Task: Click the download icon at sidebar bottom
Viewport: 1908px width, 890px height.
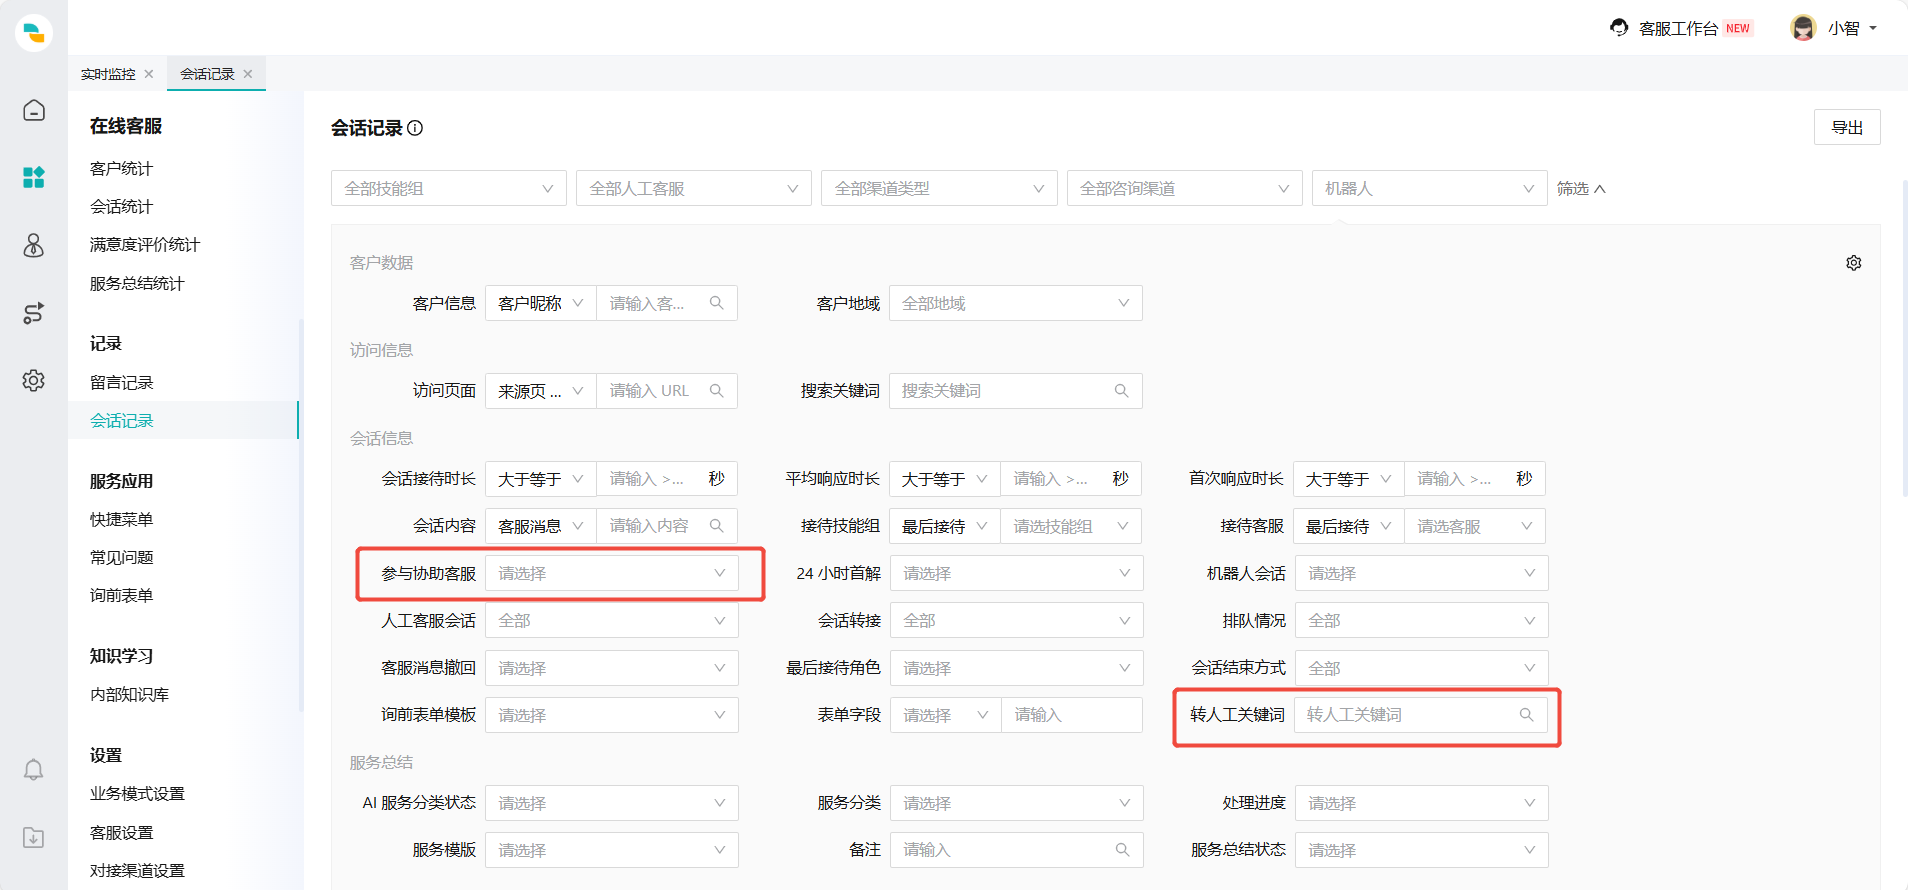Action: pyautogui.click(x=34, y=837)
